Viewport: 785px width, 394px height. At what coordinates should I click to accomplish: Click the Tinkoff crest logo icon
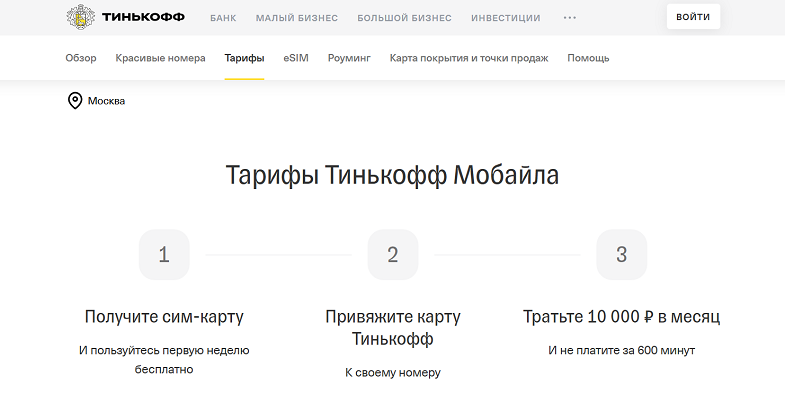(81, 17)
